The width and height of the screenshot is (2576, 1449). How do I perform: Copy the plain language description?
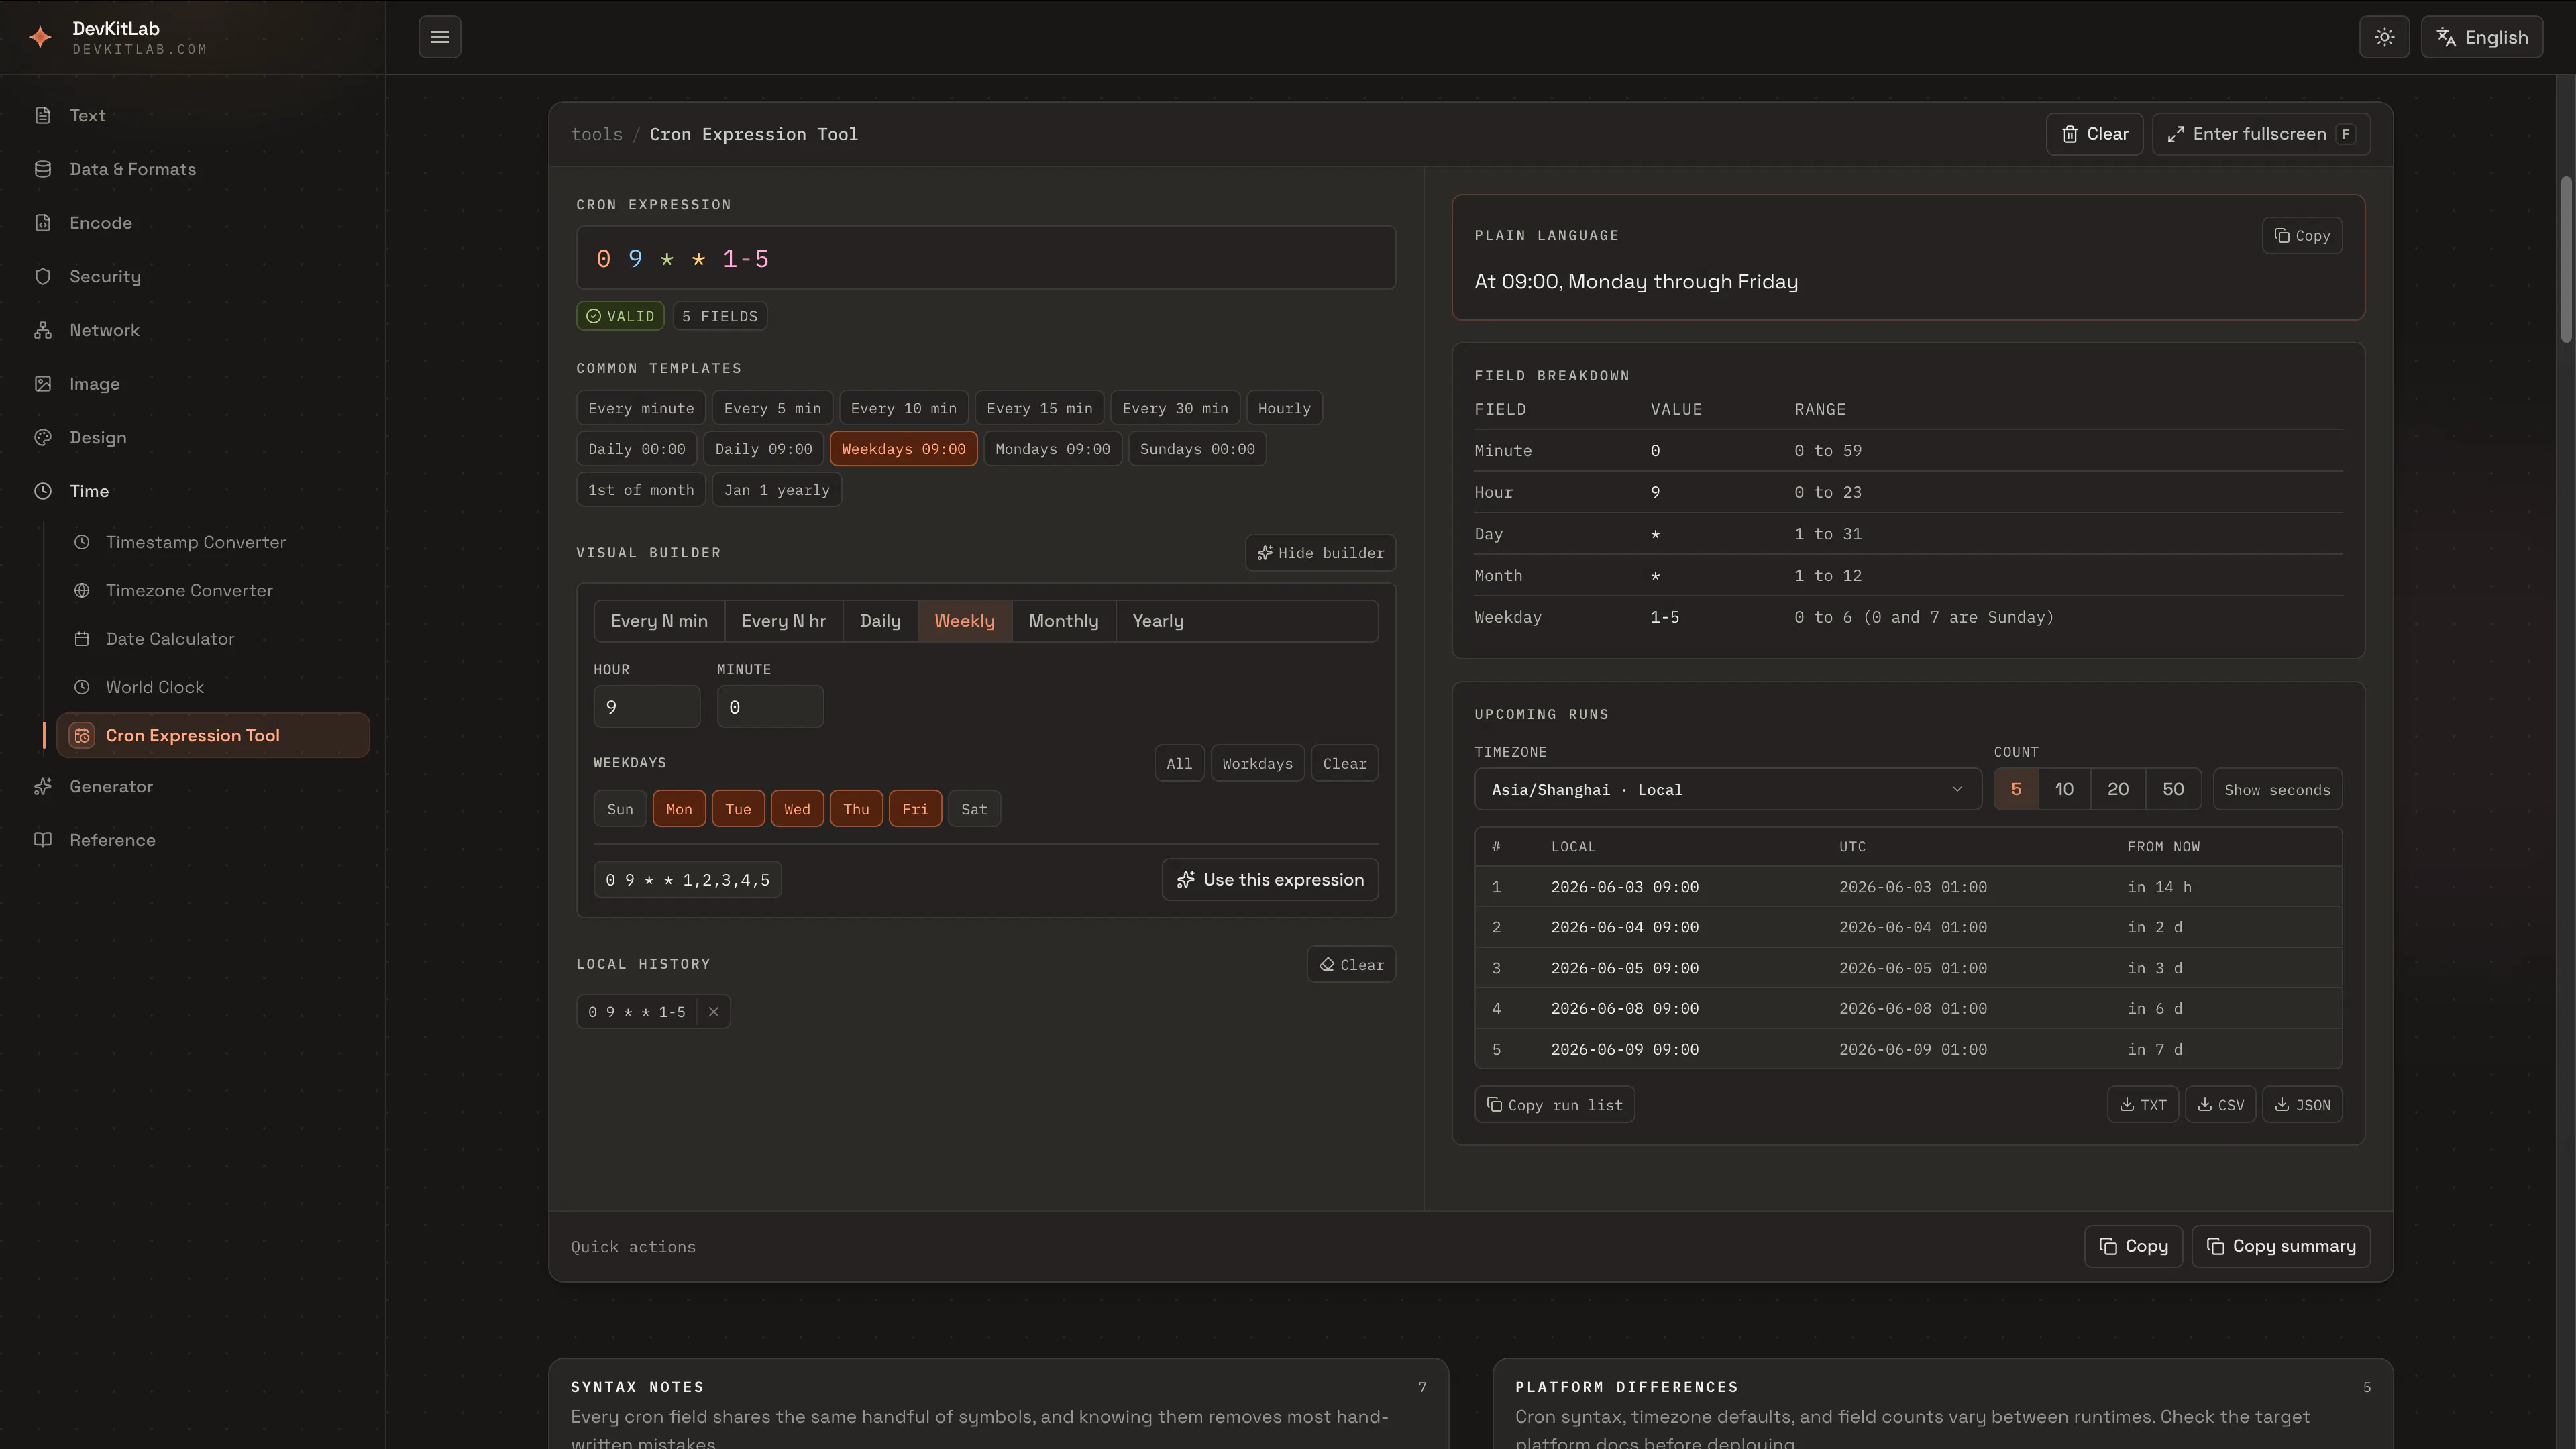[2302, 236]
